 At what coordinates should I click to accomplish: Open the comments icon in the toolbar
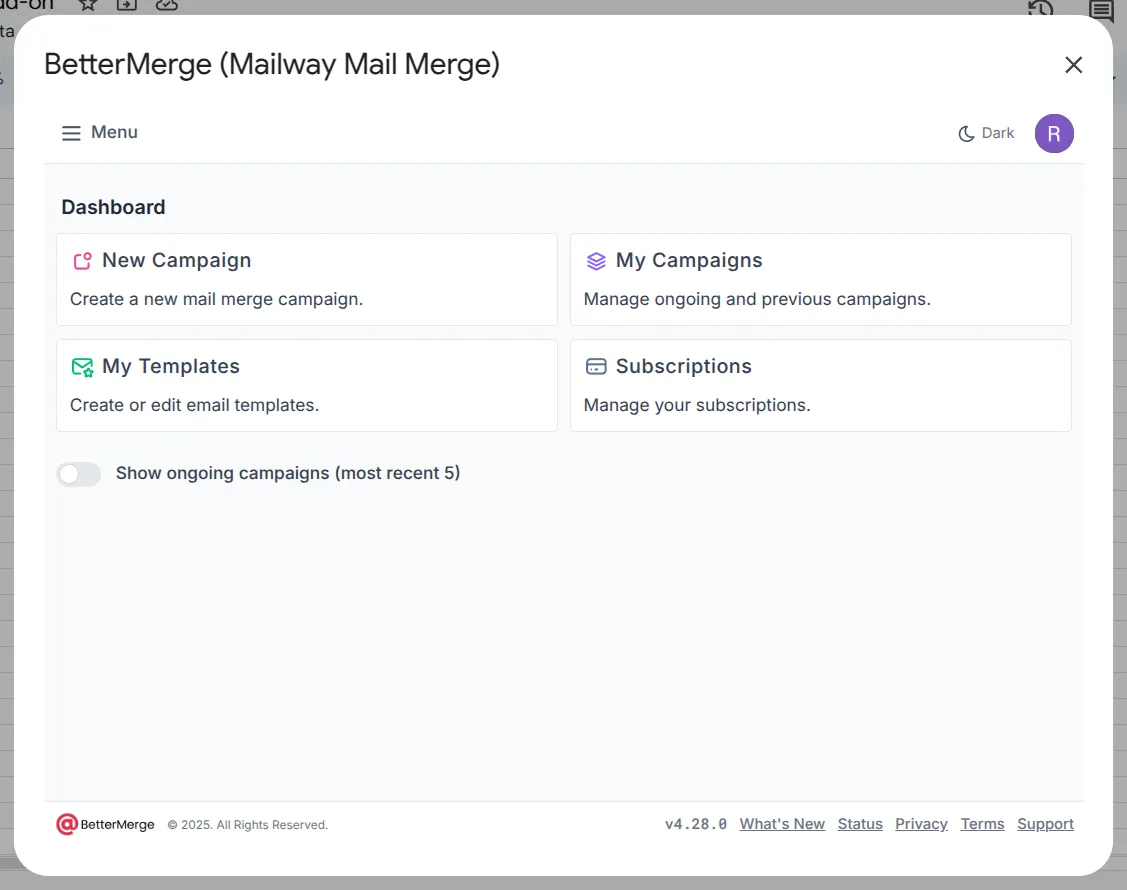tap(1100, 11)
